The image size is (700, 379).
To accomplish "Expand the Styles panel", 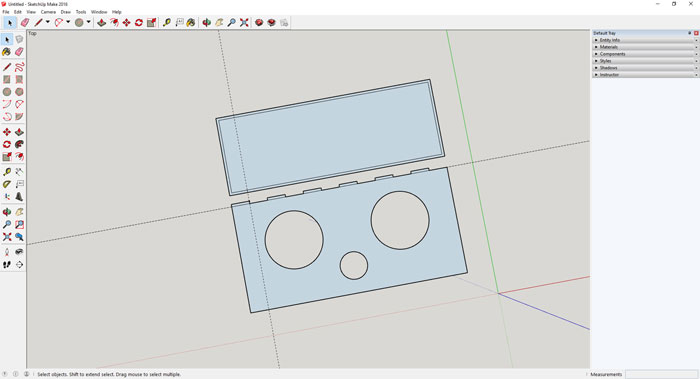I will 645,61.
